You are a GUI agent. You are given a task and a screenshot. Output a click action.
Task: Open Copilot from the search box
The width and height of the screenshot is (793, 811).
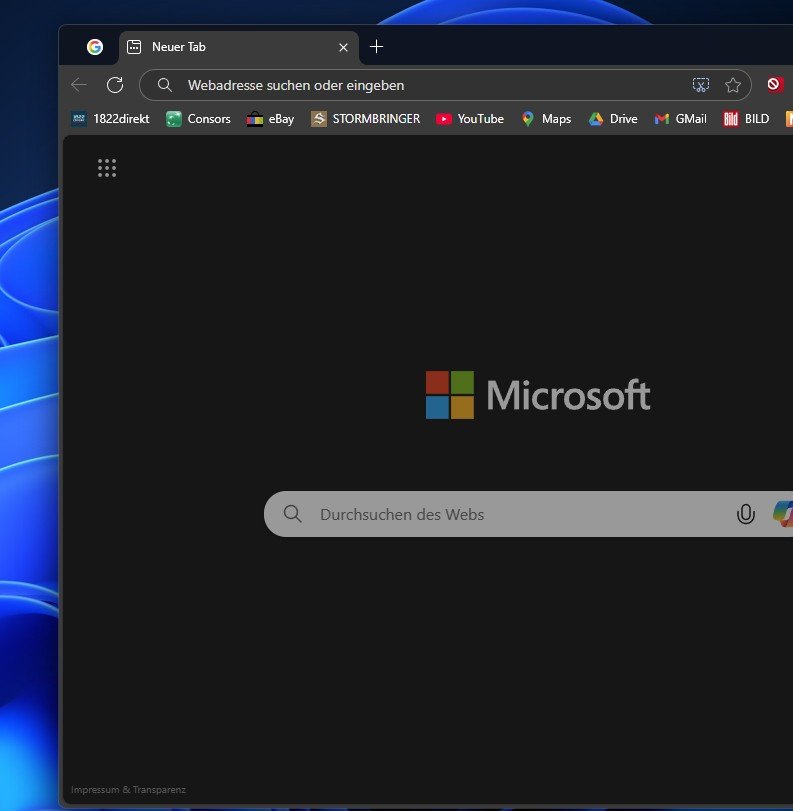tap(783, 514)
